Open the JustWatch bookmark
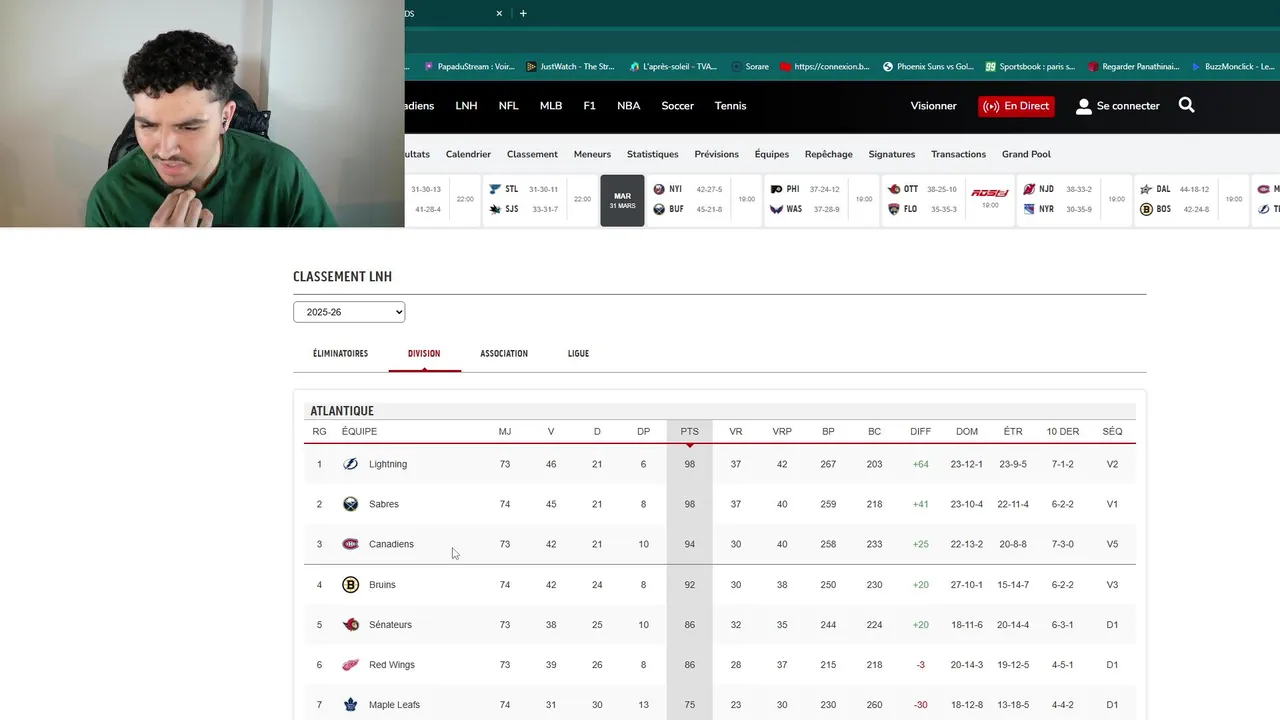Viewport: 1280px width, 720px height. pyautogui.click(x=570, y=67)
